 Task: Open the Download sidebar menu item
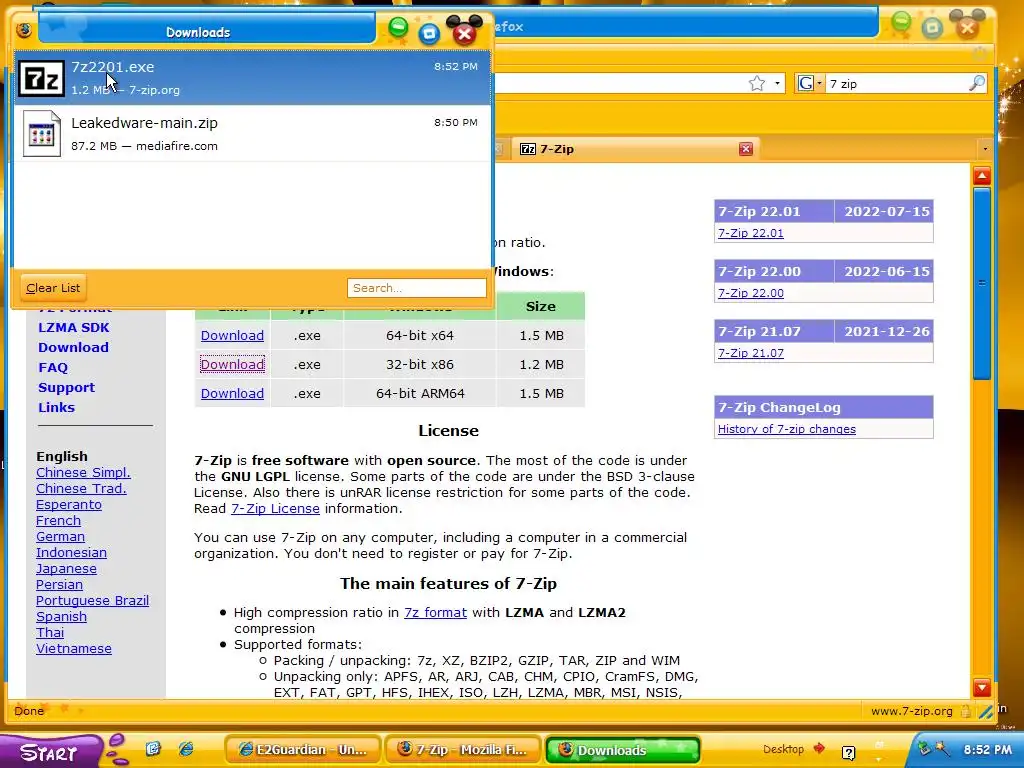click(x=73, y=347)
